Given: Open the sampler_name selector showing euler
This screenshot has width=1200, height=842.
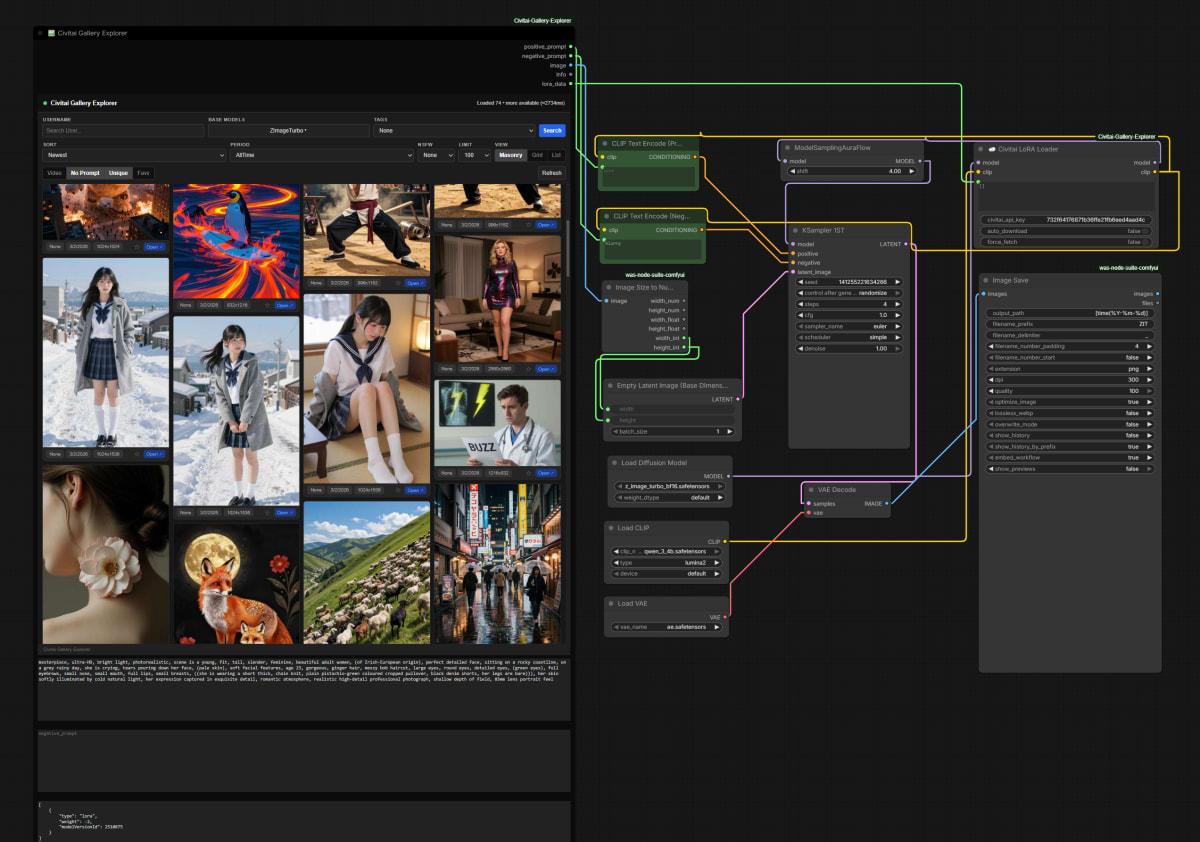Looking at the screenshot, I should coord(850,327).
